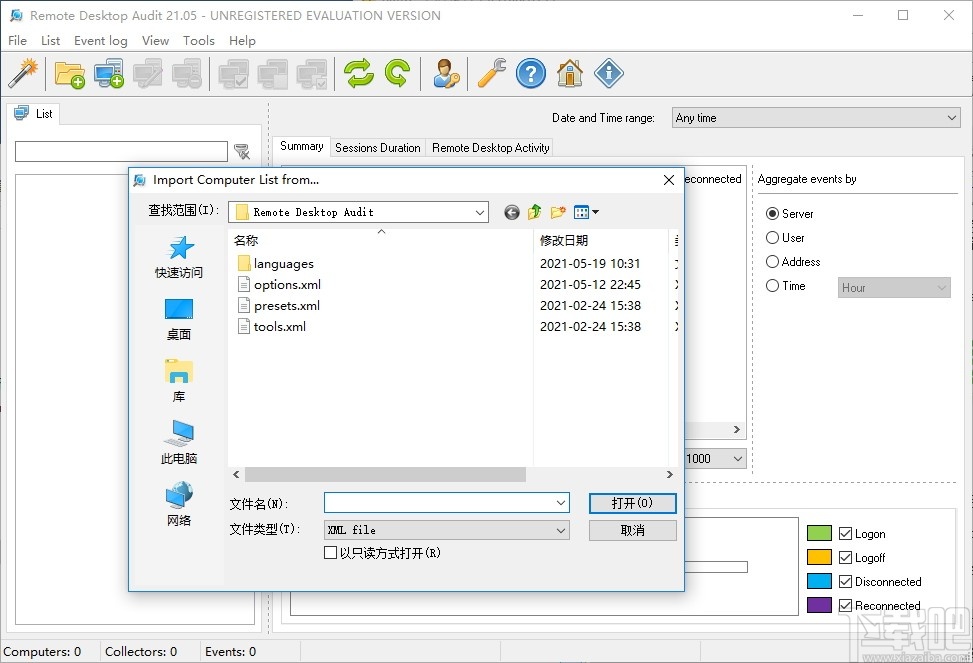The height and width of the screenshot is (663, 973).
Task: Click the green refresh arrows toolbar icon
Action: 358,72
